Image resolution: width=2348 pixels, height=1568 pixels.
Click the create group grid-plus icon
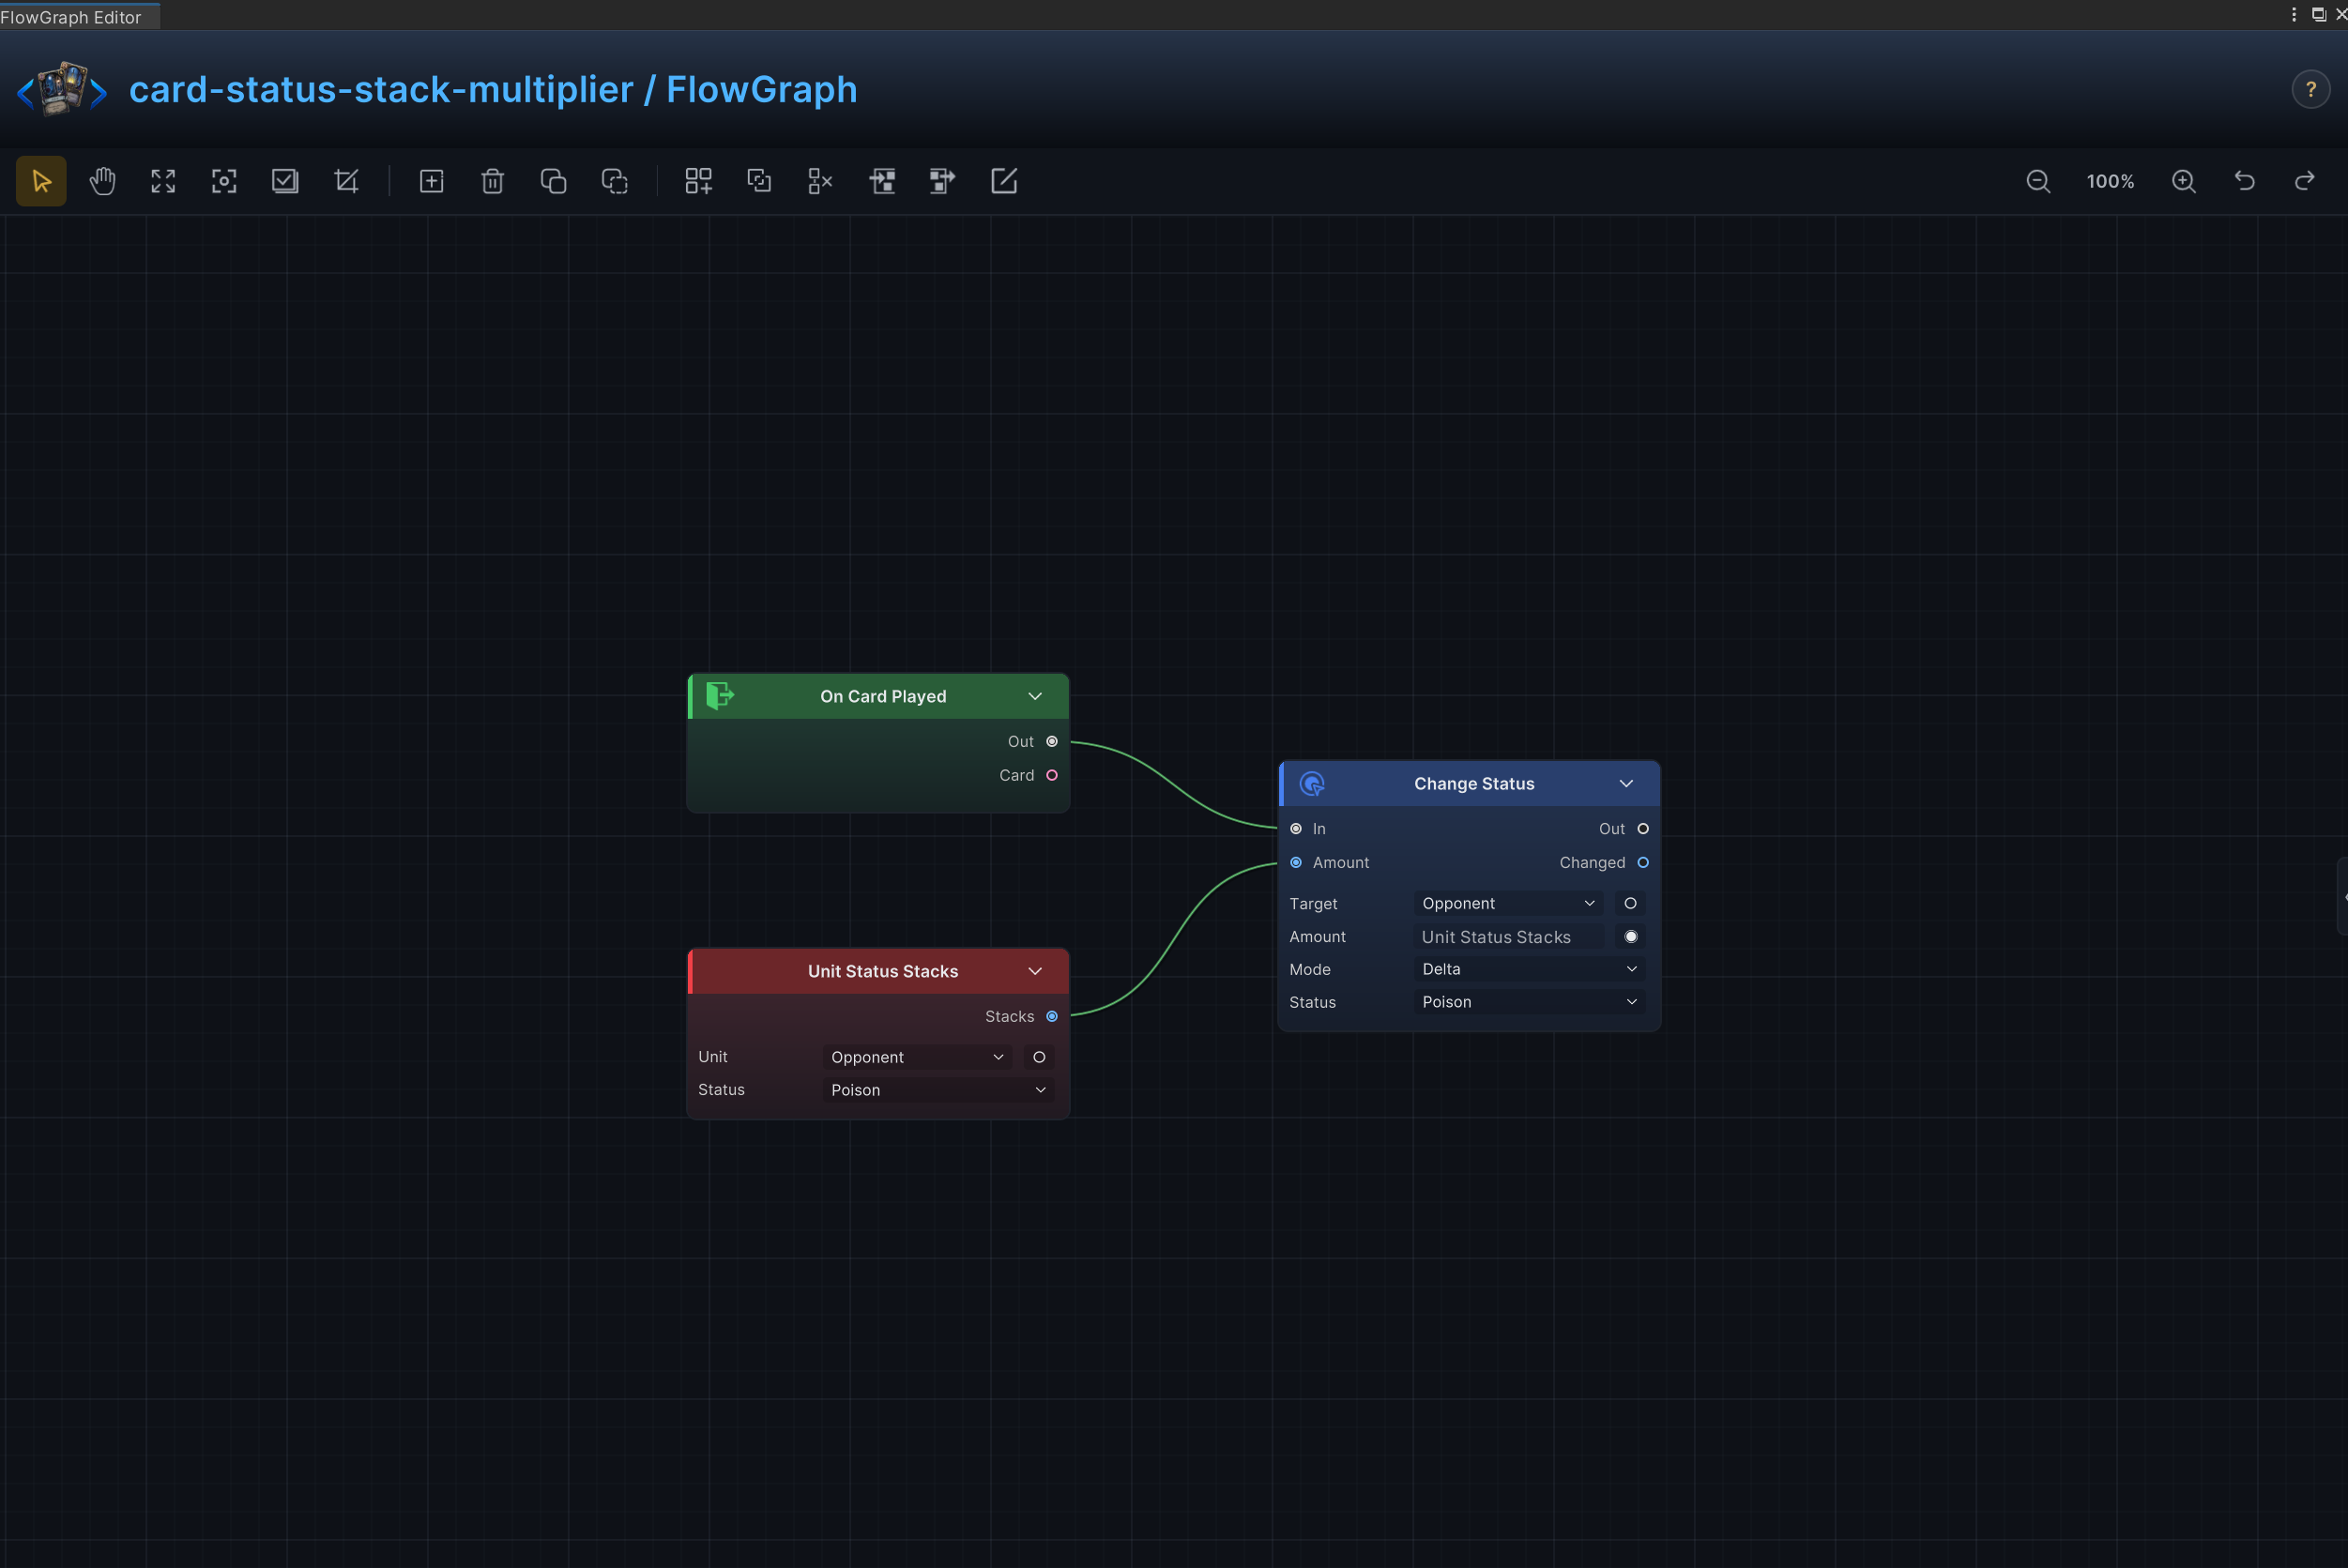tap(698, 181)
